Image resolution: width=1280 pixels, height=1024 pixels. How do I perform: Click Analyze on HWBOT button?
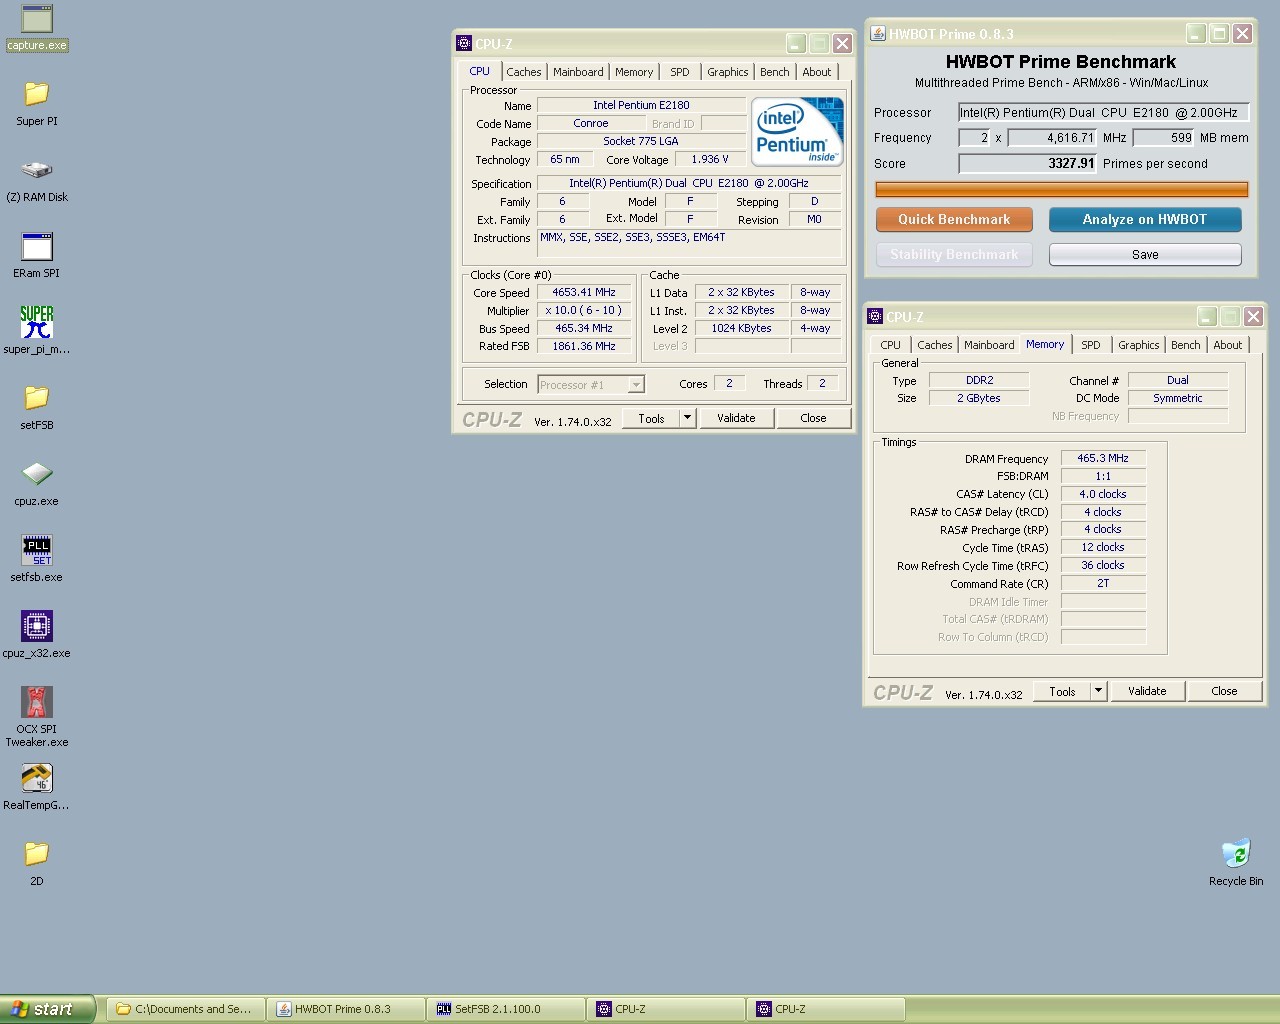click(x=1145, y=219)
